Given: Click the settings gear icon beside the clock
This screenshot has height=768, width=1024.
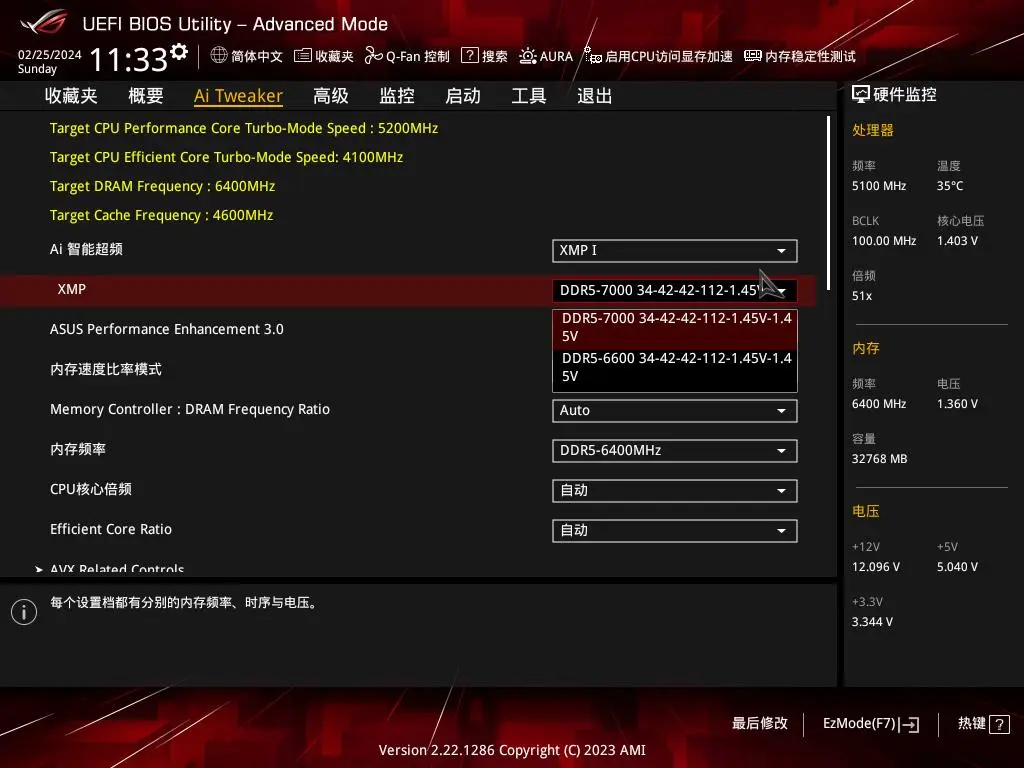Looking at the screenshot, I should pyautogui.click(x=179, y=51).
